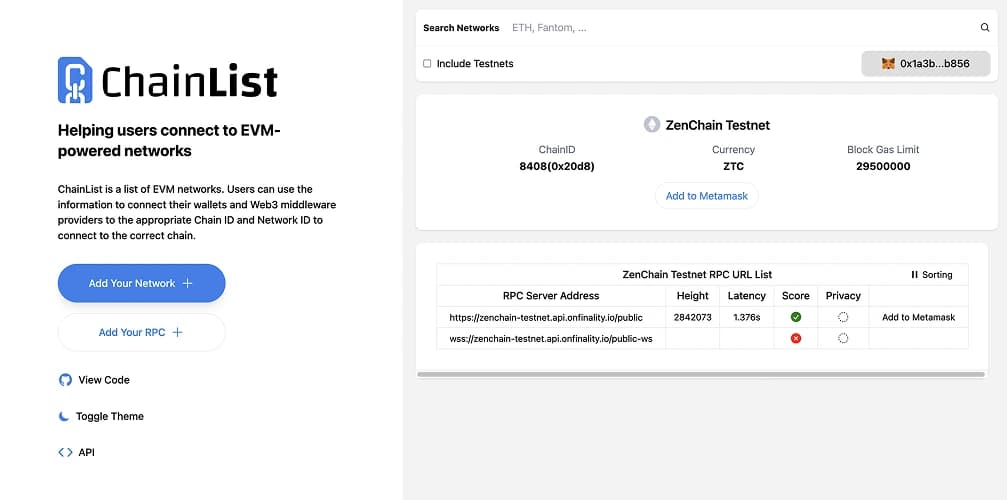1007x500 pixels.
Task: Click the Add Your Network button
Action: point(141,283)
